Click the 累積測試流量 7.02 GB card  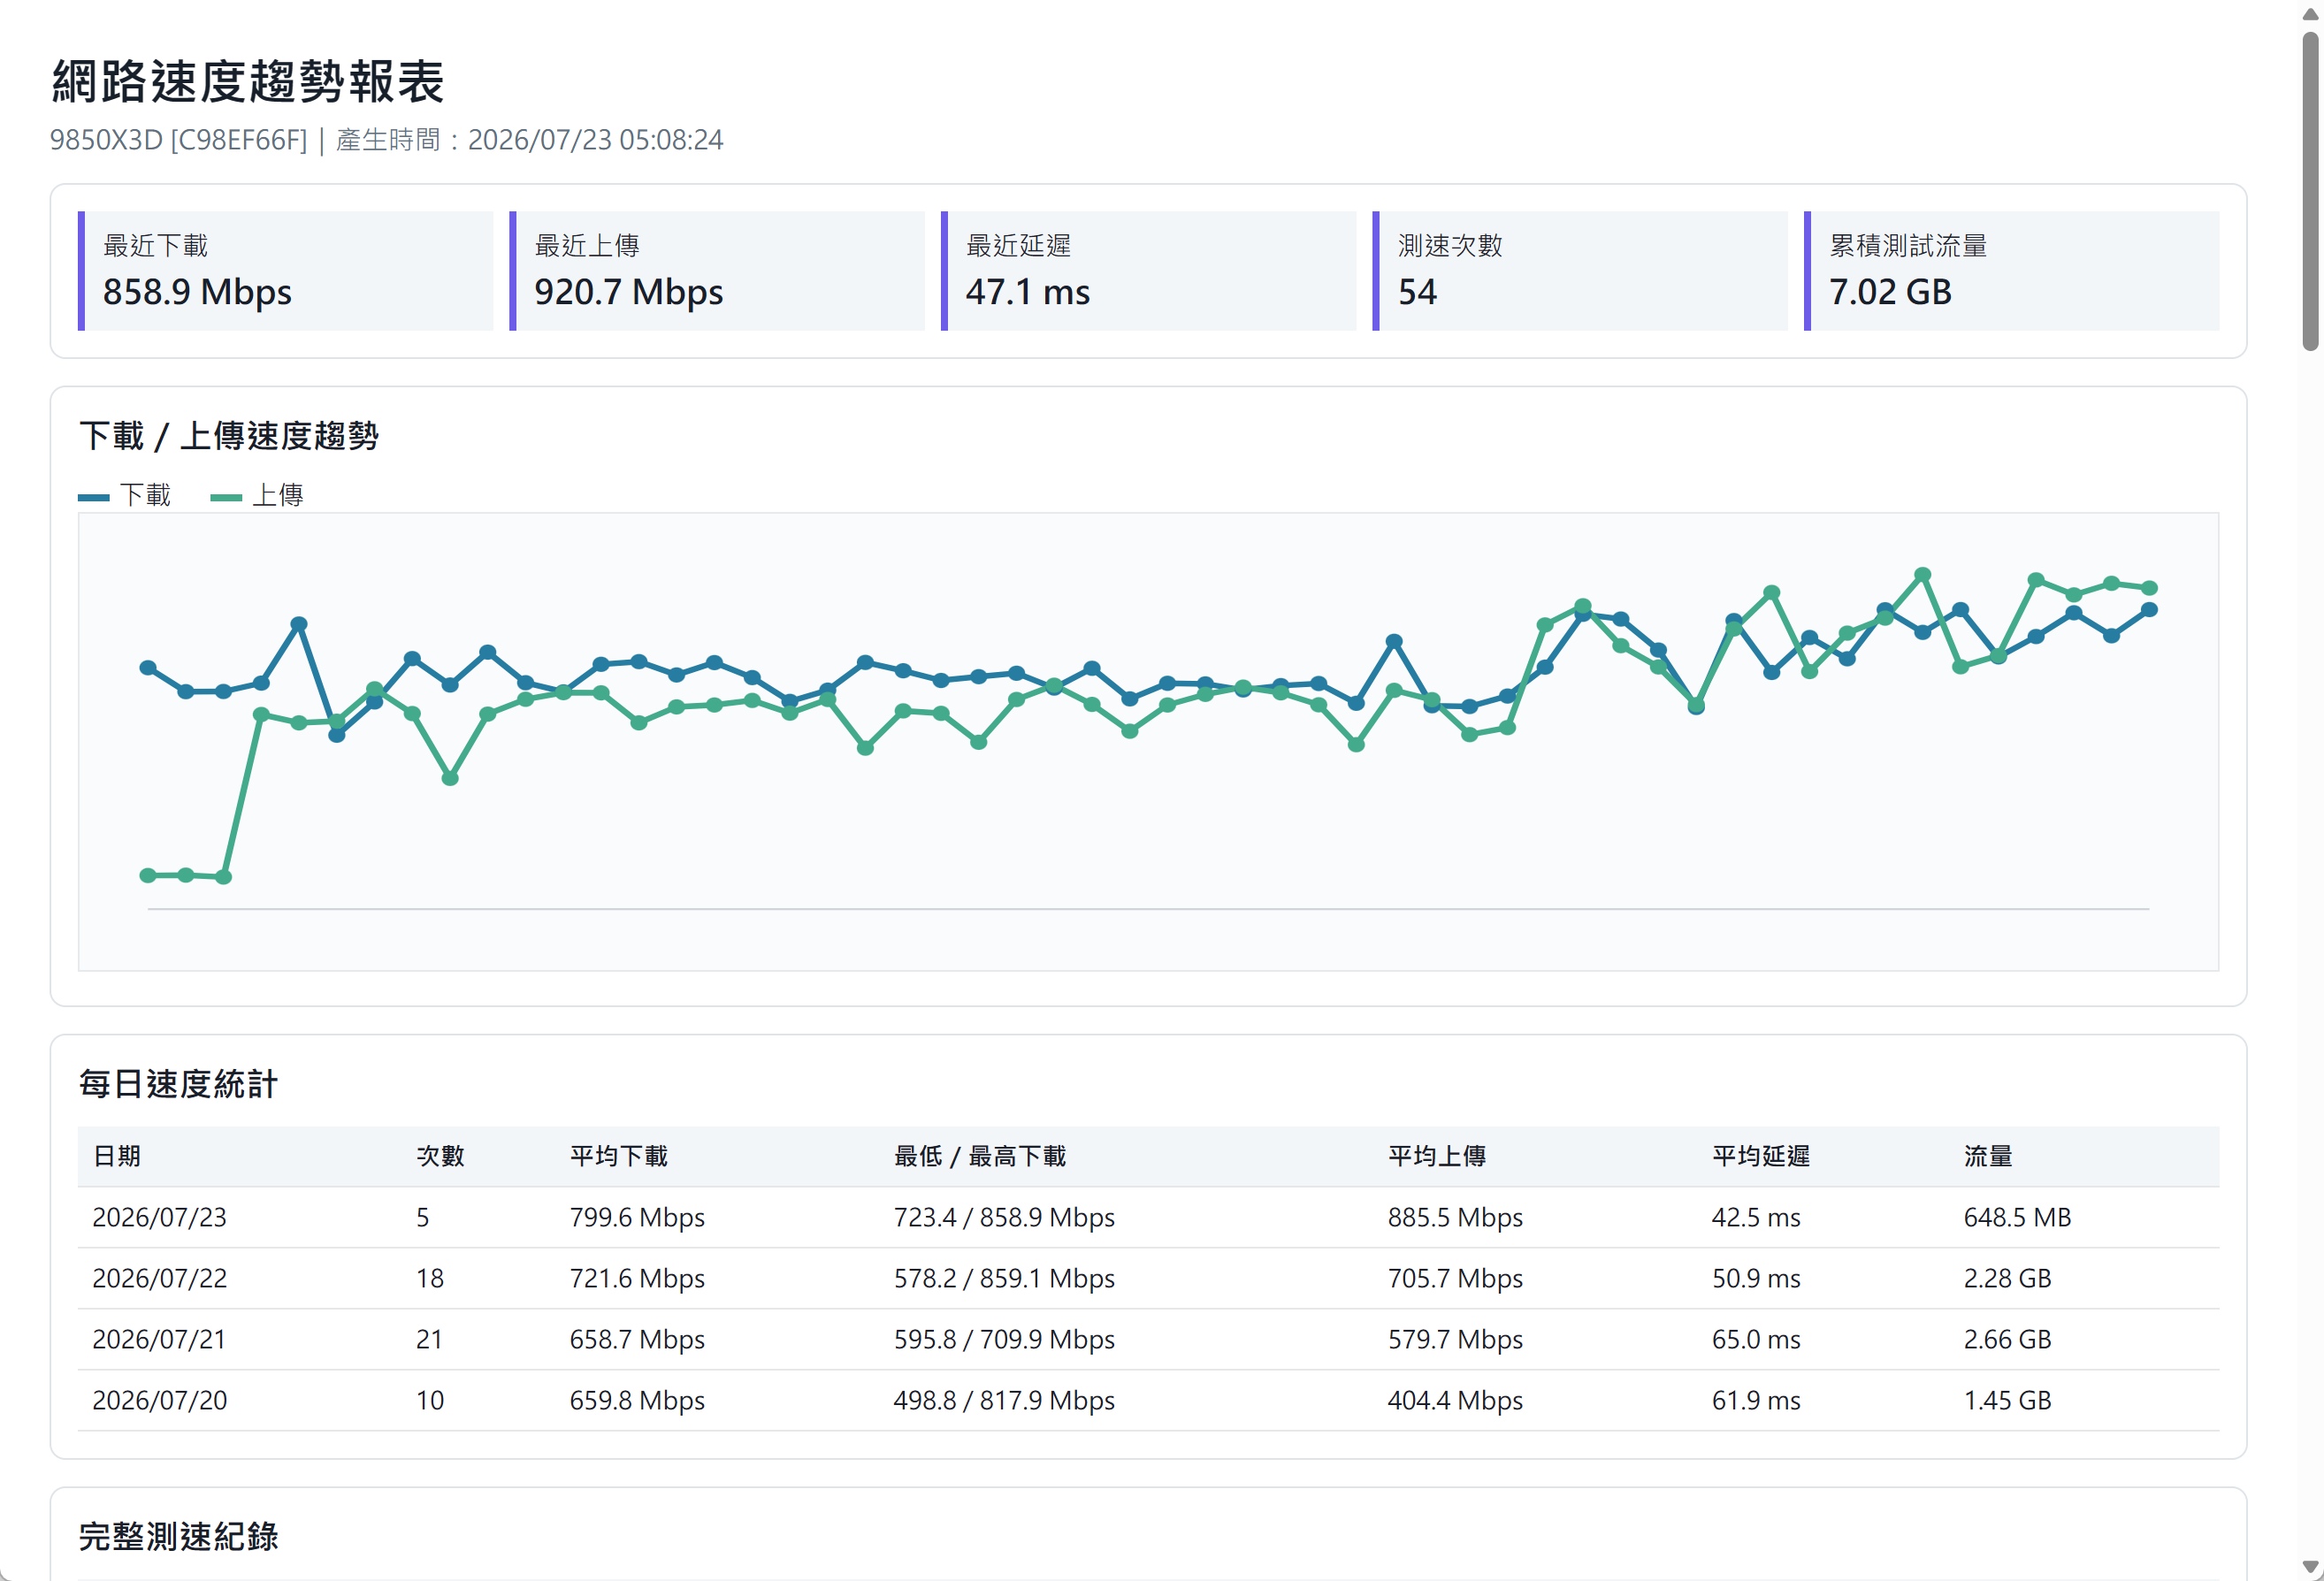(2012, 270)
